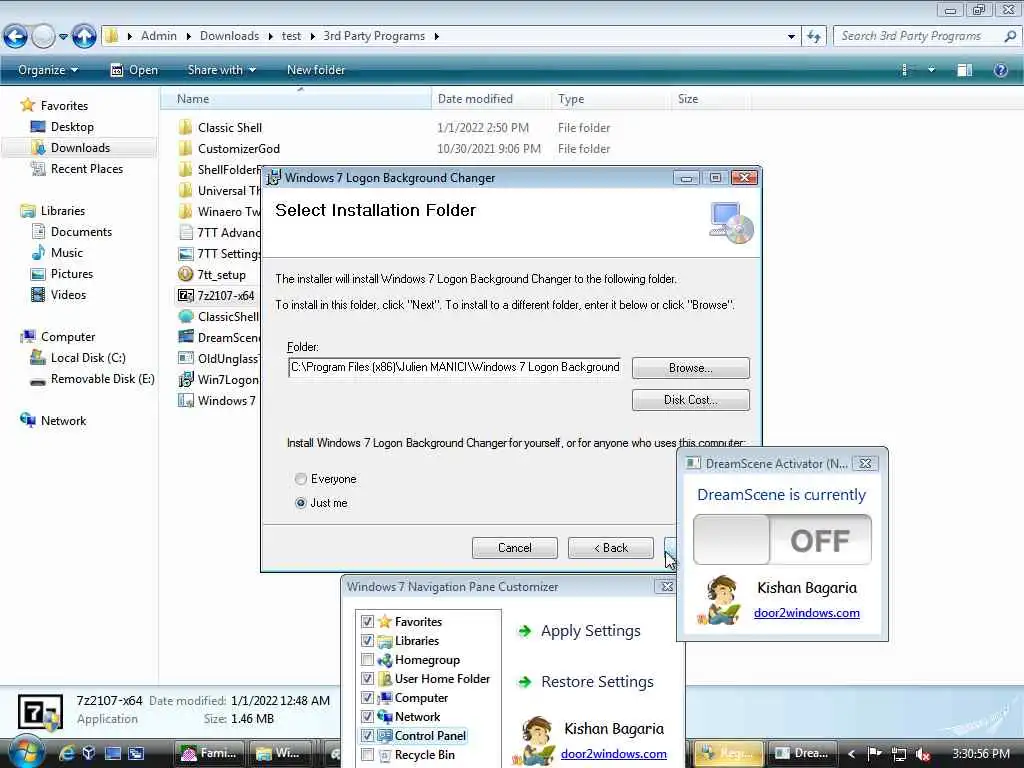Image resolution: width=1024 pixels, height=768 pixels.
Task: Uncheck Libraries in Navigation Pane Customizer
Action: click(x=367, y=641)
